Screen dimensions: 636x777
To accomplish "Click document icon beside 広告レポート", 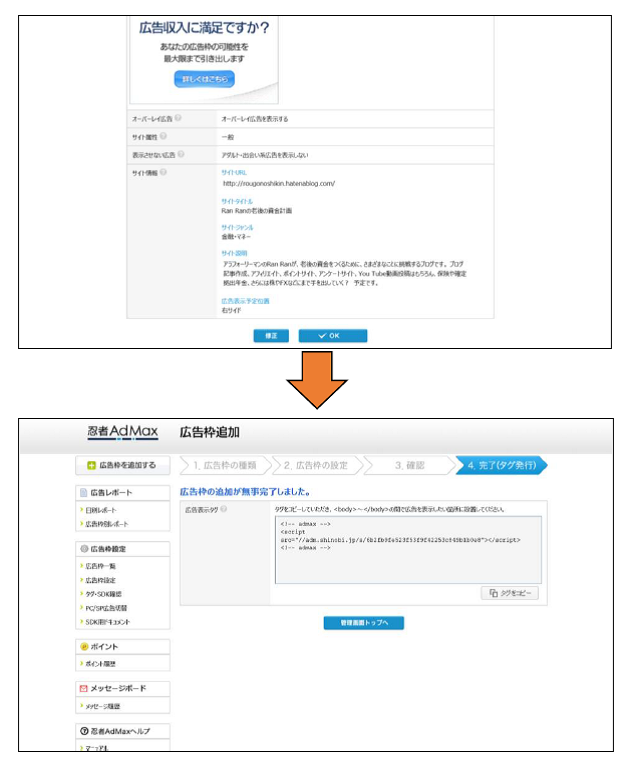I will coord(84,493).
